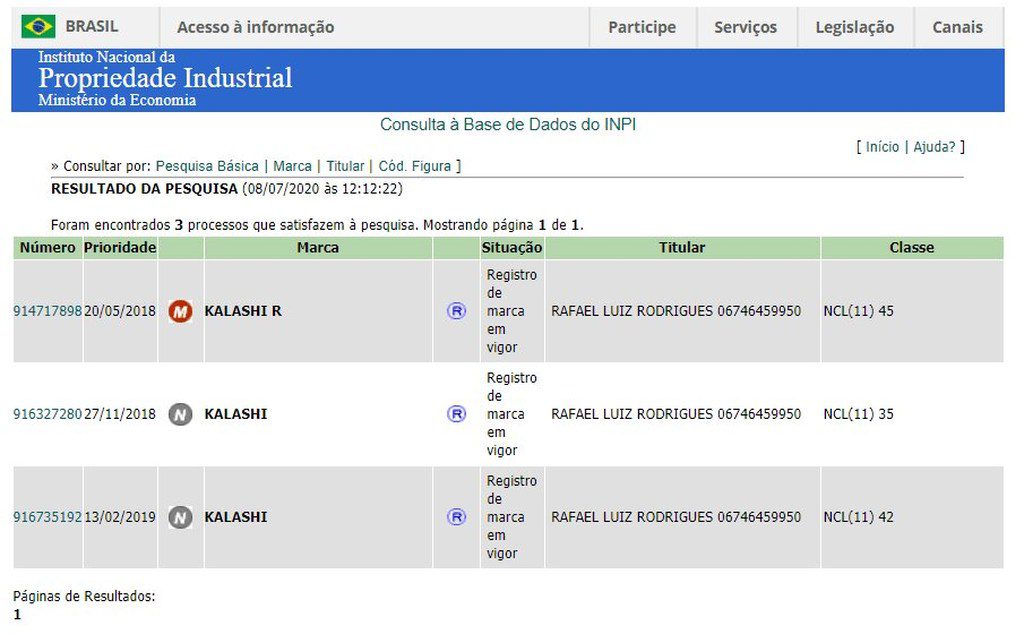This screenshot has height=634, width=1024.
Task: Open process number 916735192
Action: tap(47, 517)
